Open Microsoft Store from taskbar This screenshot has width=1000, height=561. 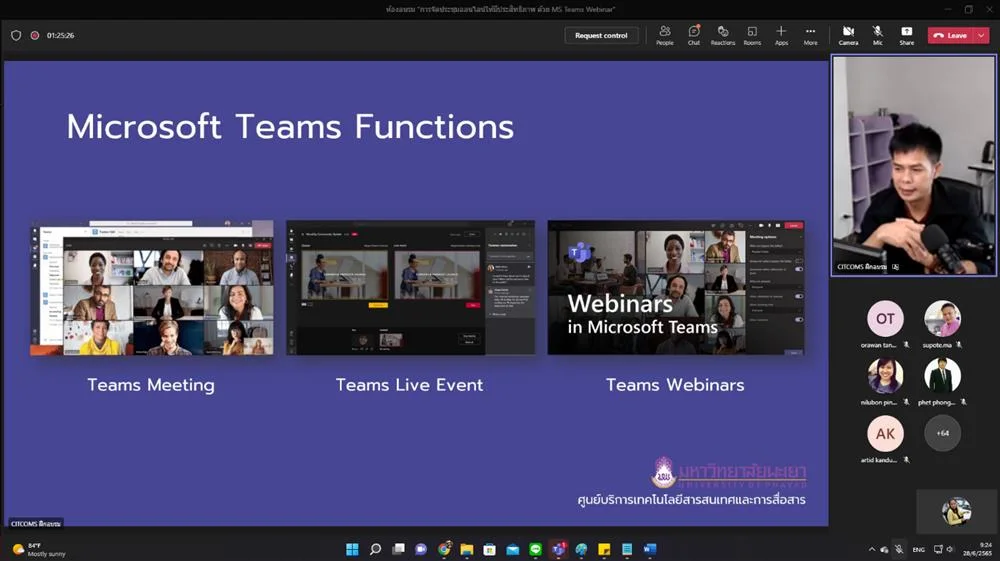(x=490, y=549)
